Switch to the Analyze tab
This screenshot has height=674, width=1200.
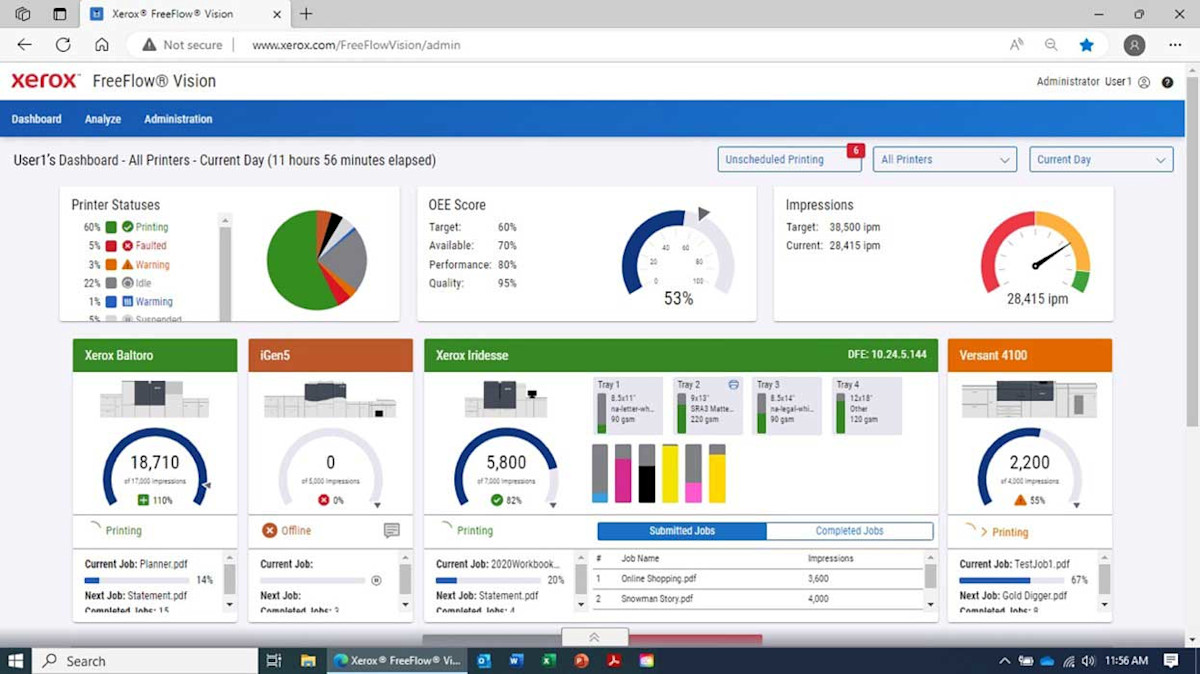103,119
